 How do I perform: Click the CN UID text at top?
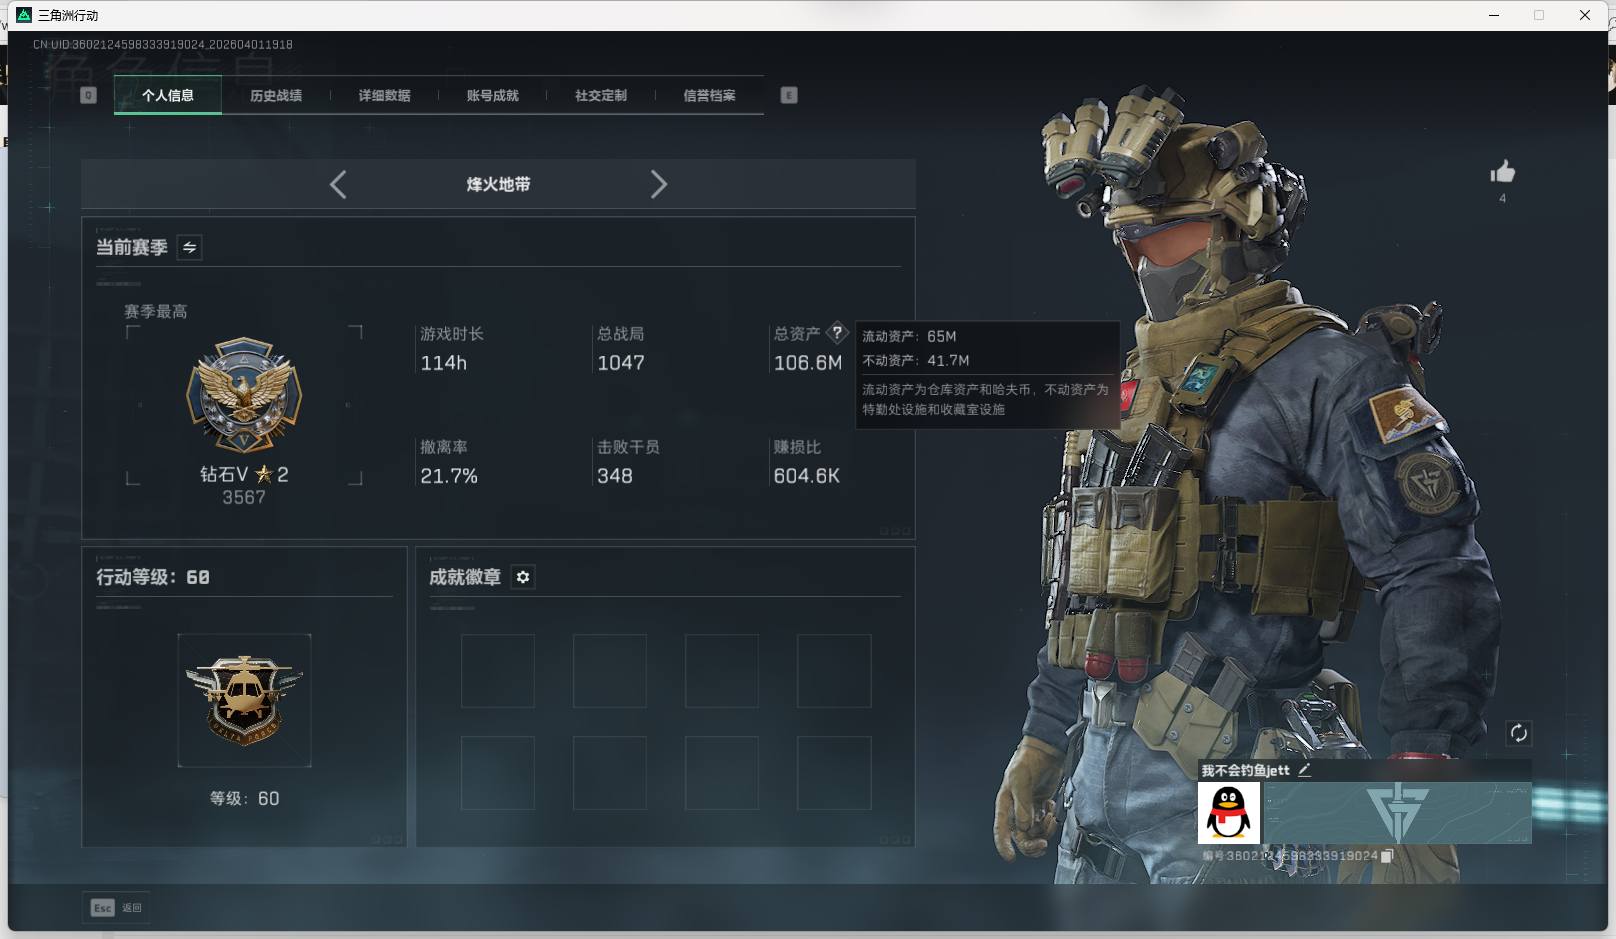(163, 44)
